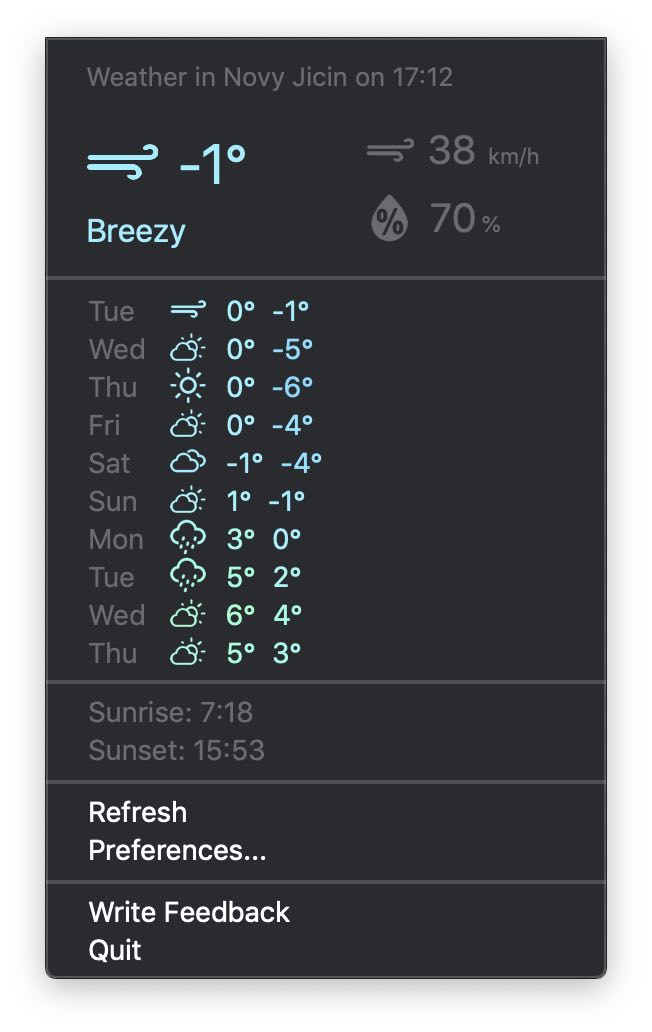652x1032 pixels.
Task: Click the Sunset: 15:53 line
Action: click(177, 750)
